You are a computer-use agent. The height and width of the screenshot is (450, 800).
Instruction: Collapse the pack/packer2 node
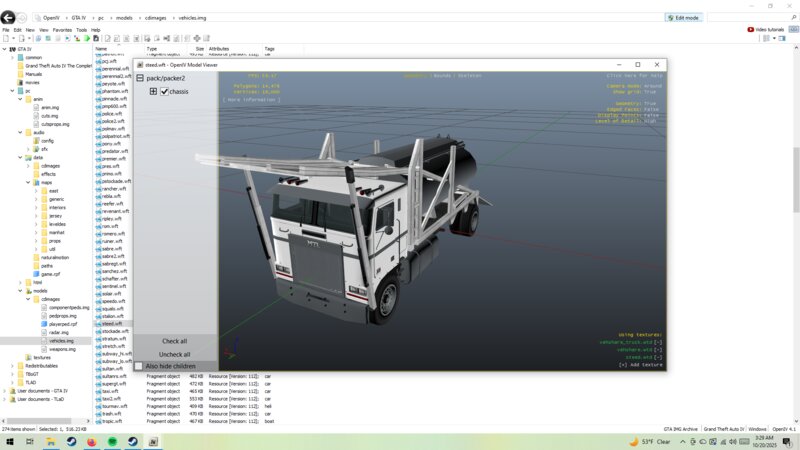click(140, 78)
